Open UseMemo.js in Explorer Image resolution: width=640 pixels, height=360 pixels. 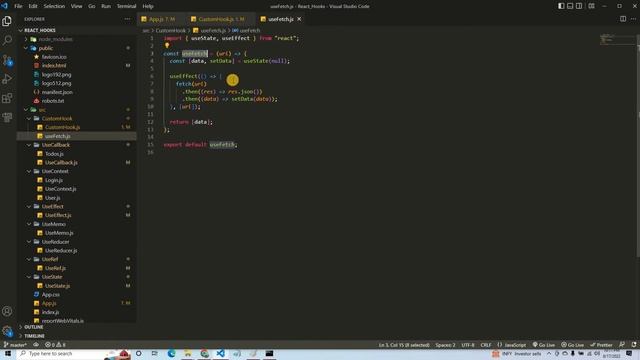(x=77, y=233)
